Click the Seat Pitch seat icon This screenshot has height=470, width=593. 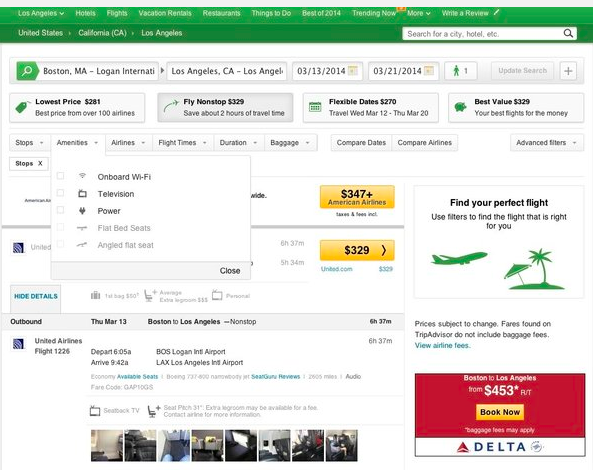coord(153,411)
